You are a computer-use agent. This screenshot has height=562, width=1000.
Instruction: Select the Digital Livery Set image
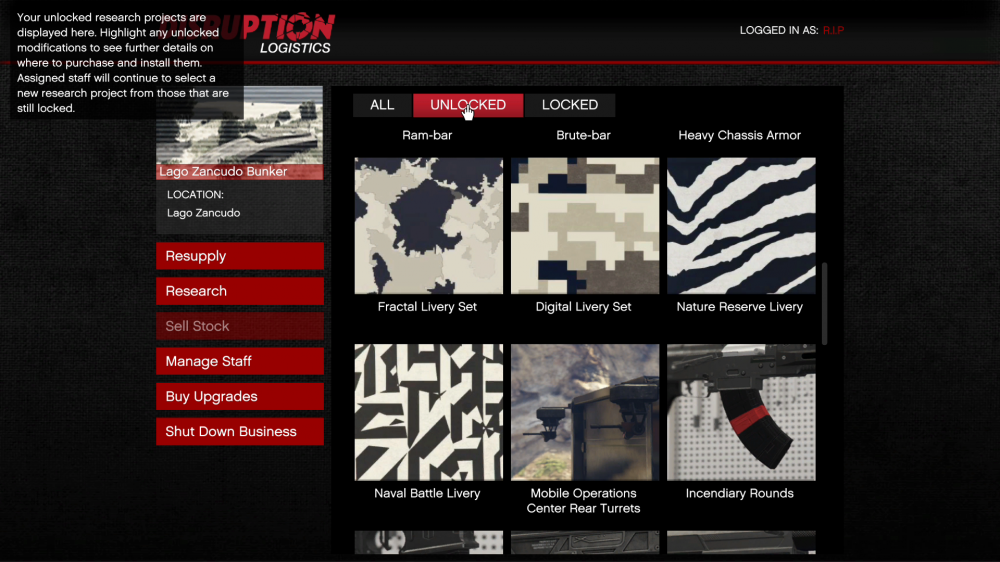pos(585,226)
